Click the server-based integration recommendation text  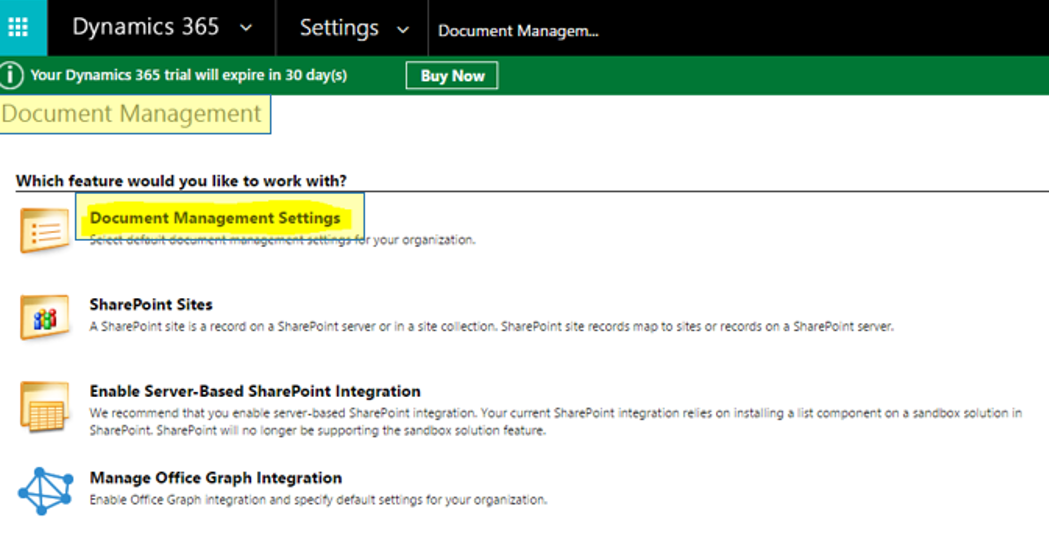[556, 421]
